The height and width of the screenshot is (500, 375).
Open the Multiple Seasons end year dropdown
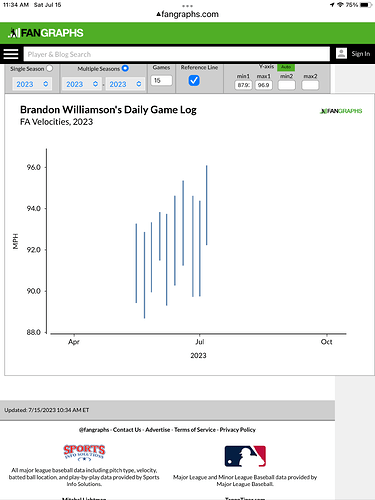(x=125, y=84)
